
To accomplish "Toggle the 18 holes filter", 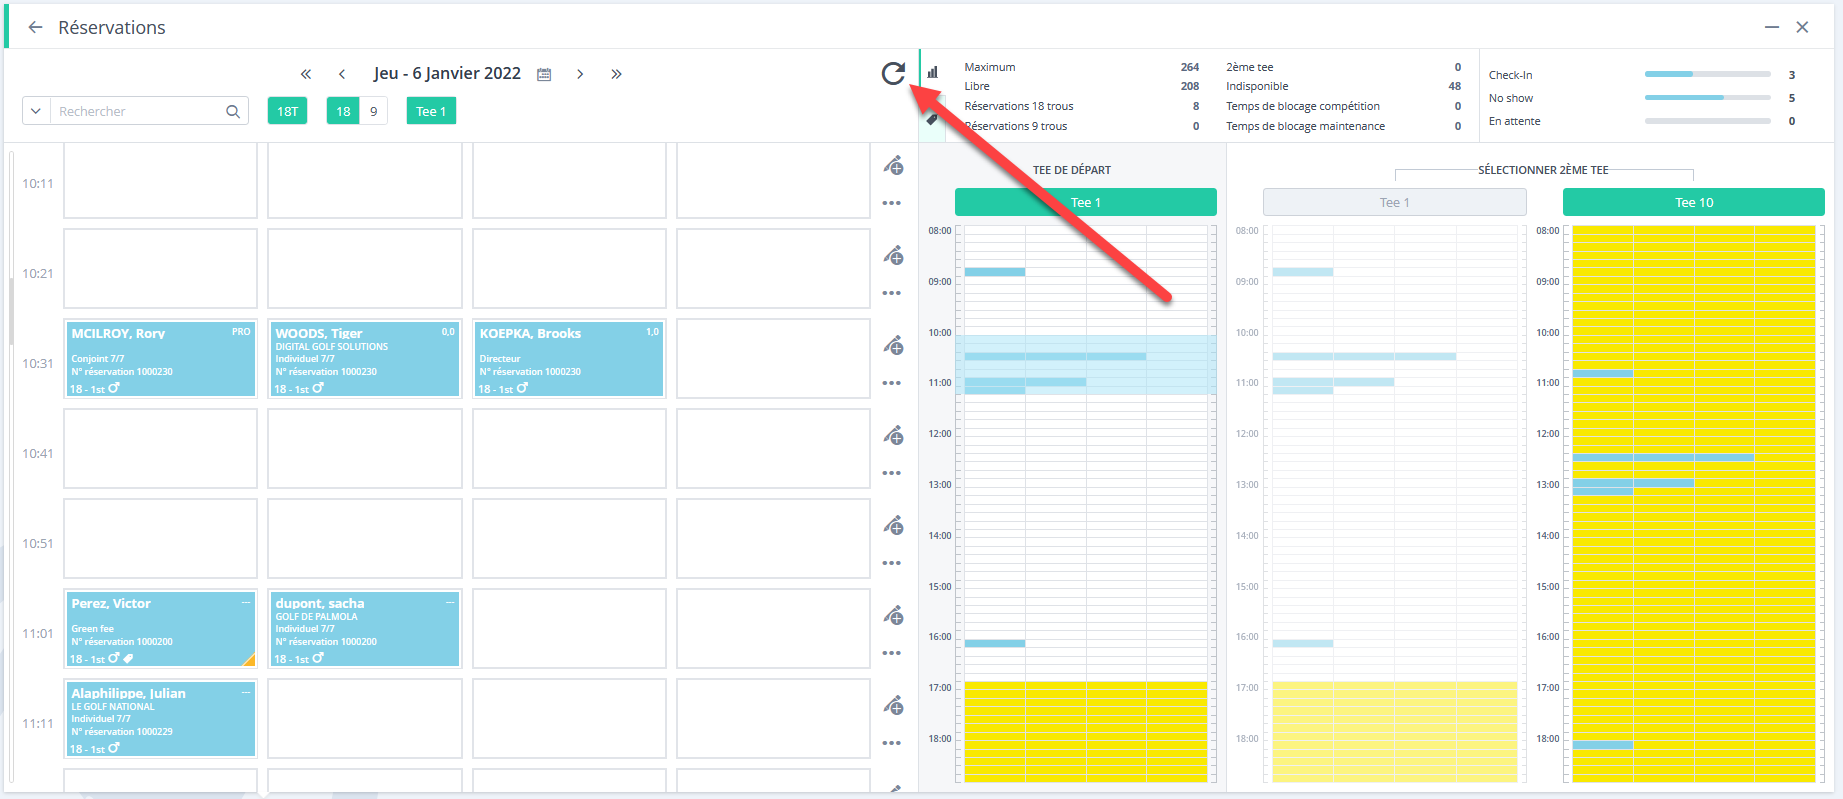I will 343,111.
